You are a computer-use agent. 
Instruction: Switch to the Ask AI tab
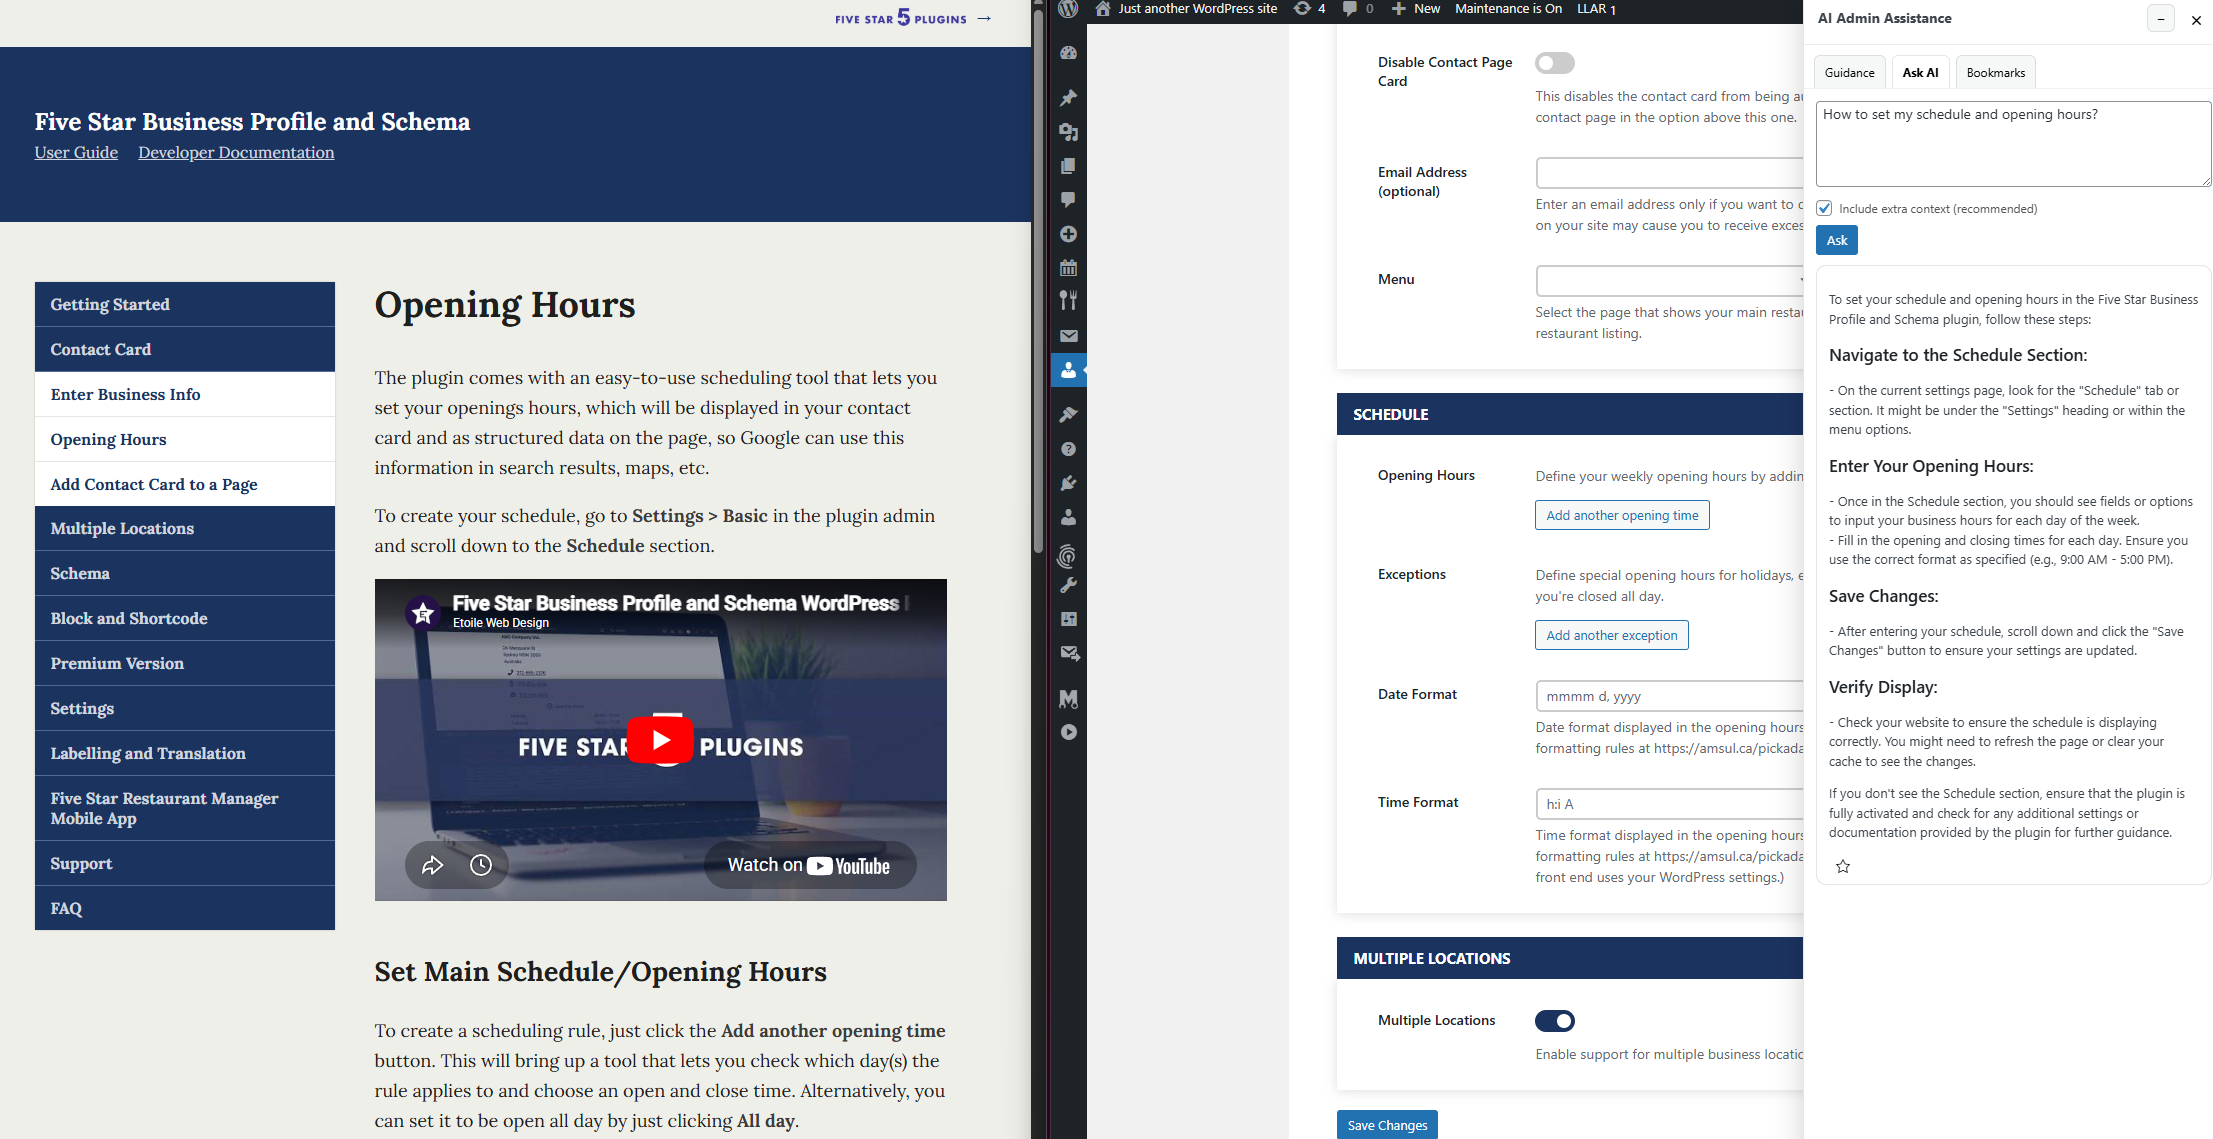click(x=1919, y=72)
